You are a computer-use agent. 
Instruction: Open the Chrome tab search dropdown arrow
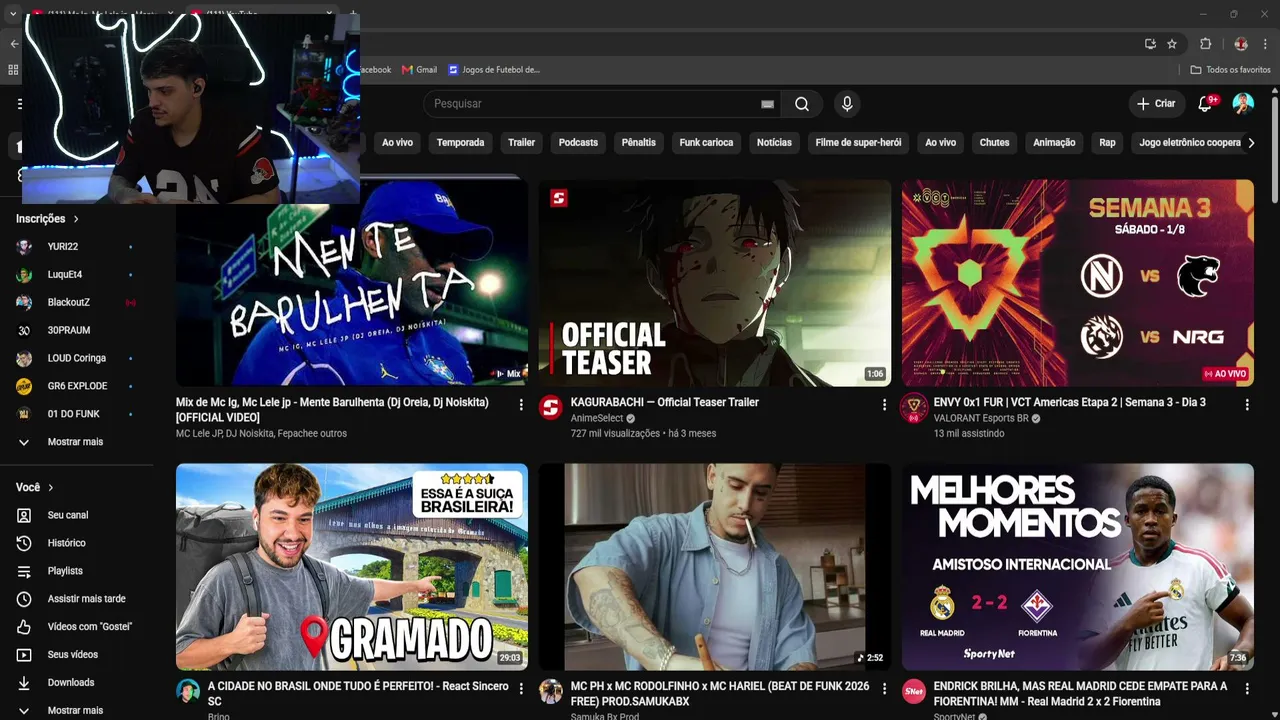(x=13, y=14)
